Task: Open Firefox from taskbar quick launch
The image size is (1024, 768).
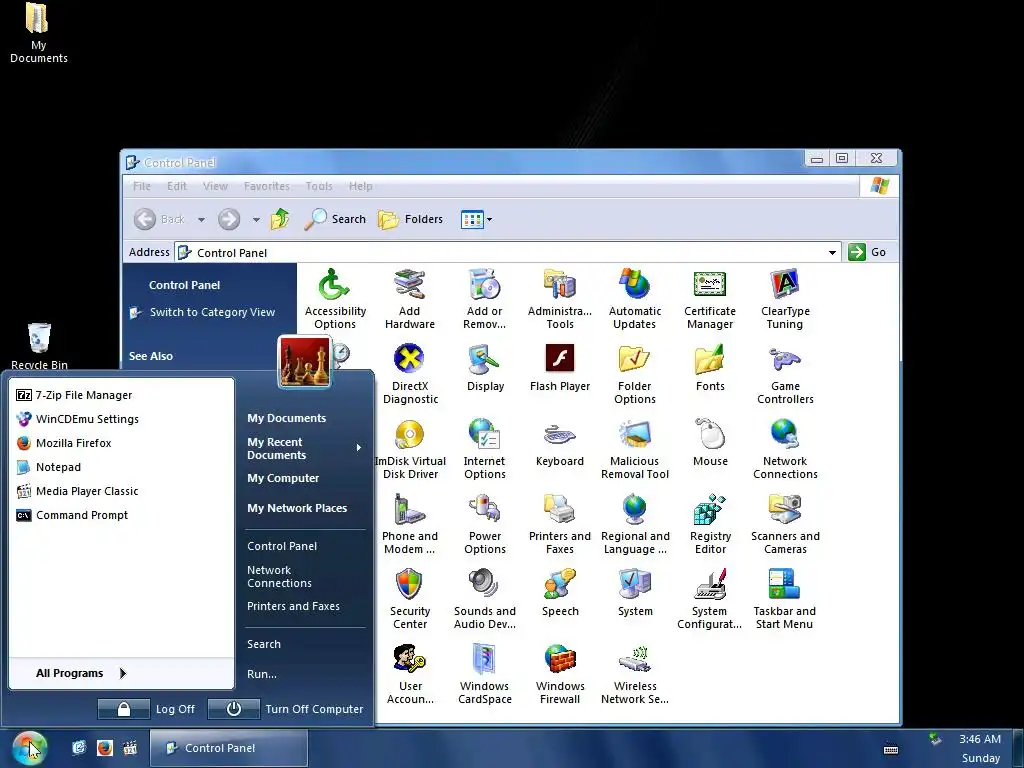Action: click(x=104, y=748)
